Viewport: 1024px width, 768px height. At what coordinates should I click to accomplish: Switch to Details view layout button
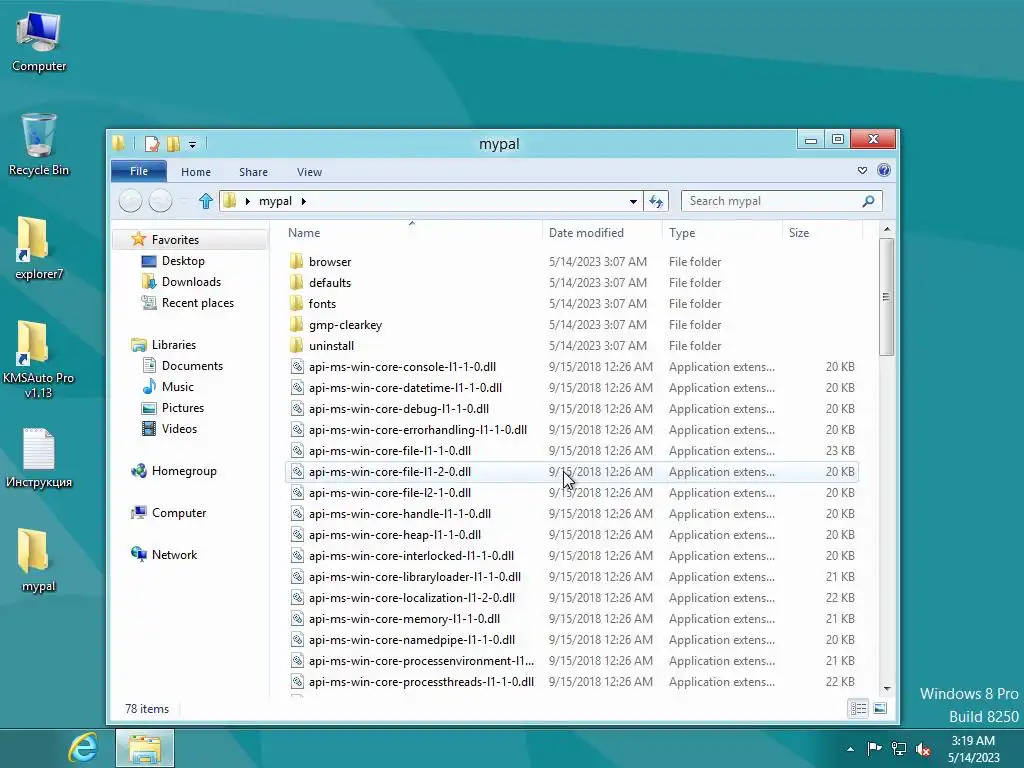pos(857,709)
